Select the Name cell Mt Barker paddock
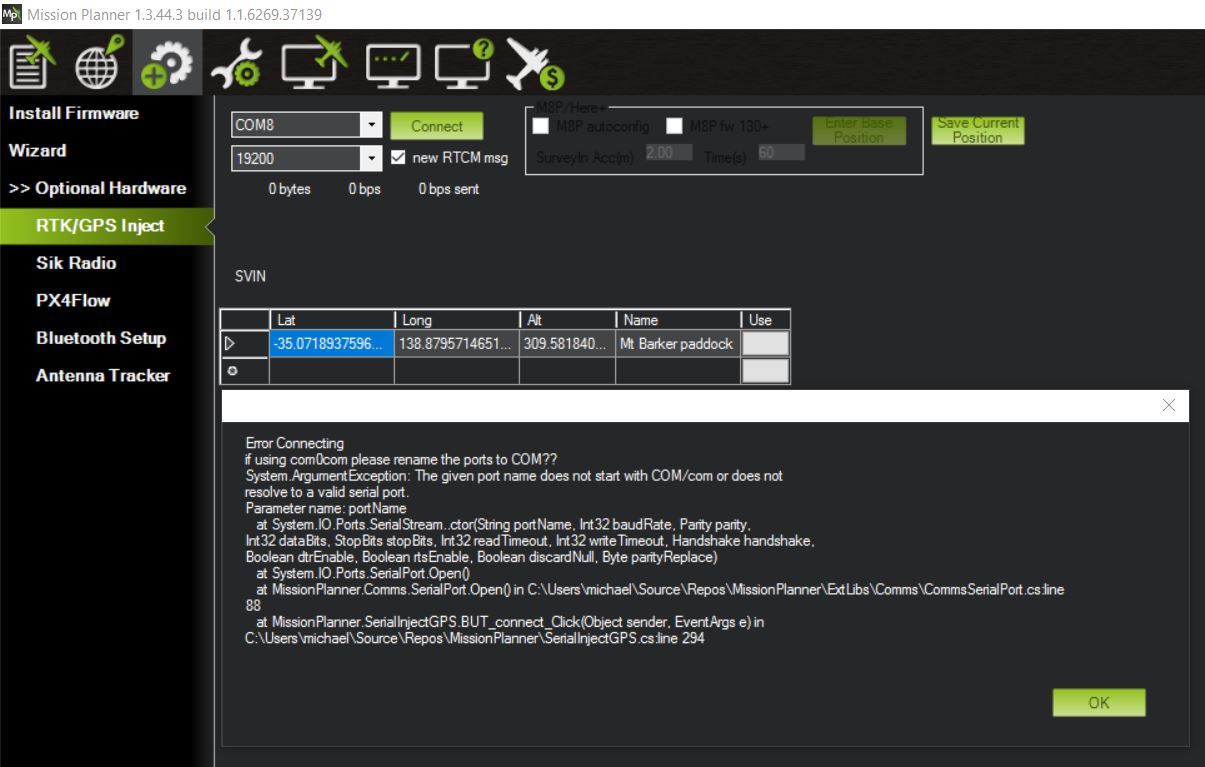 [678, 344]
